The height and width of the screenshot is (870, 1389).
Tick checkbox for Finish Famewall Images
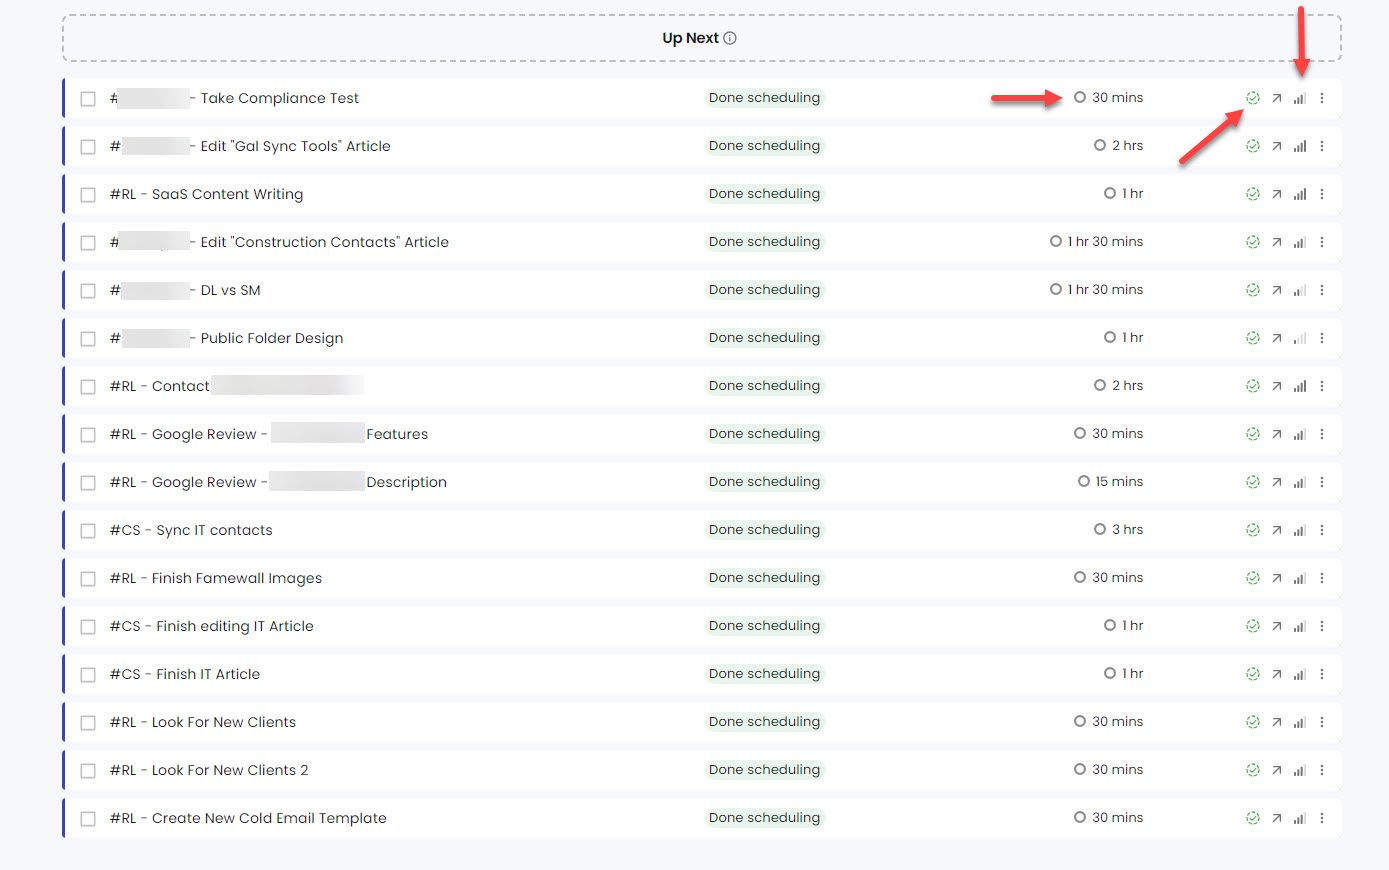point(88,579)
